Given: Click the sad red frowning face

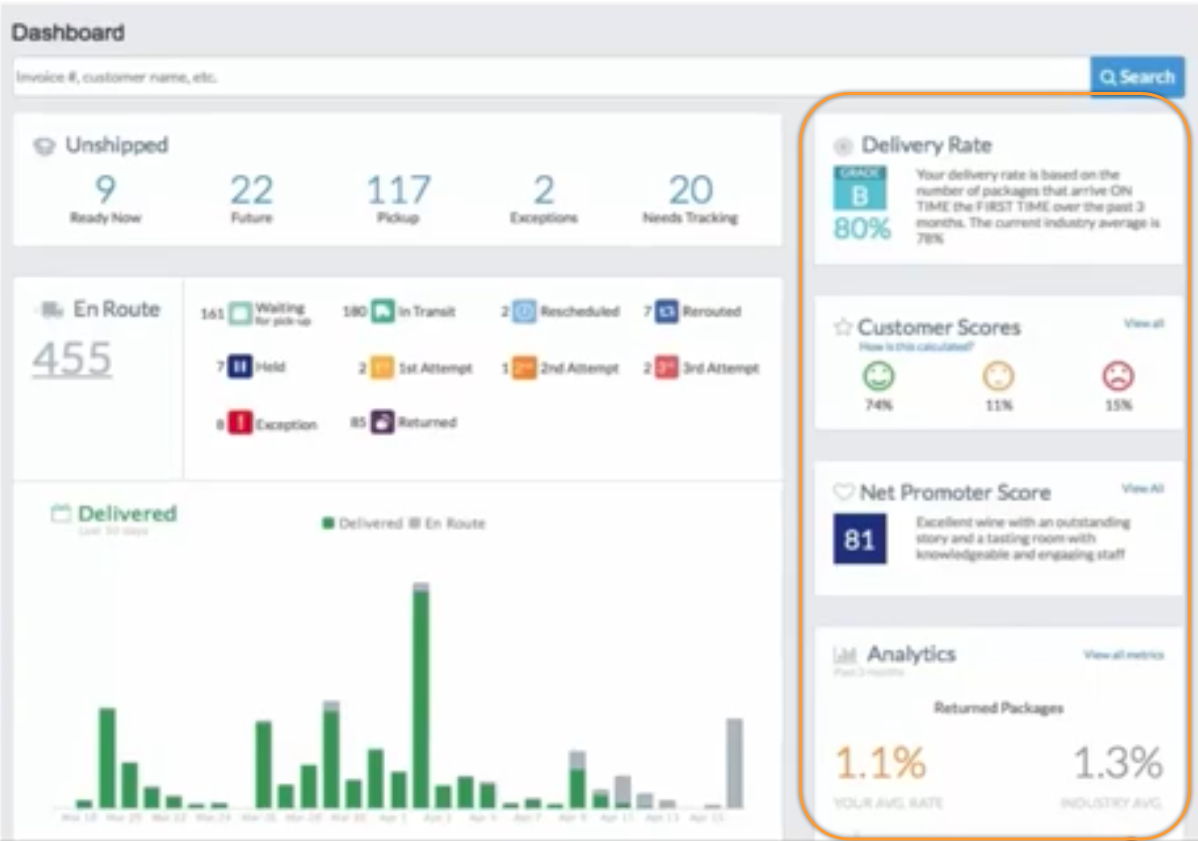Looking at the screenshot, I should pyautogui.click(x=1118, y=376).
